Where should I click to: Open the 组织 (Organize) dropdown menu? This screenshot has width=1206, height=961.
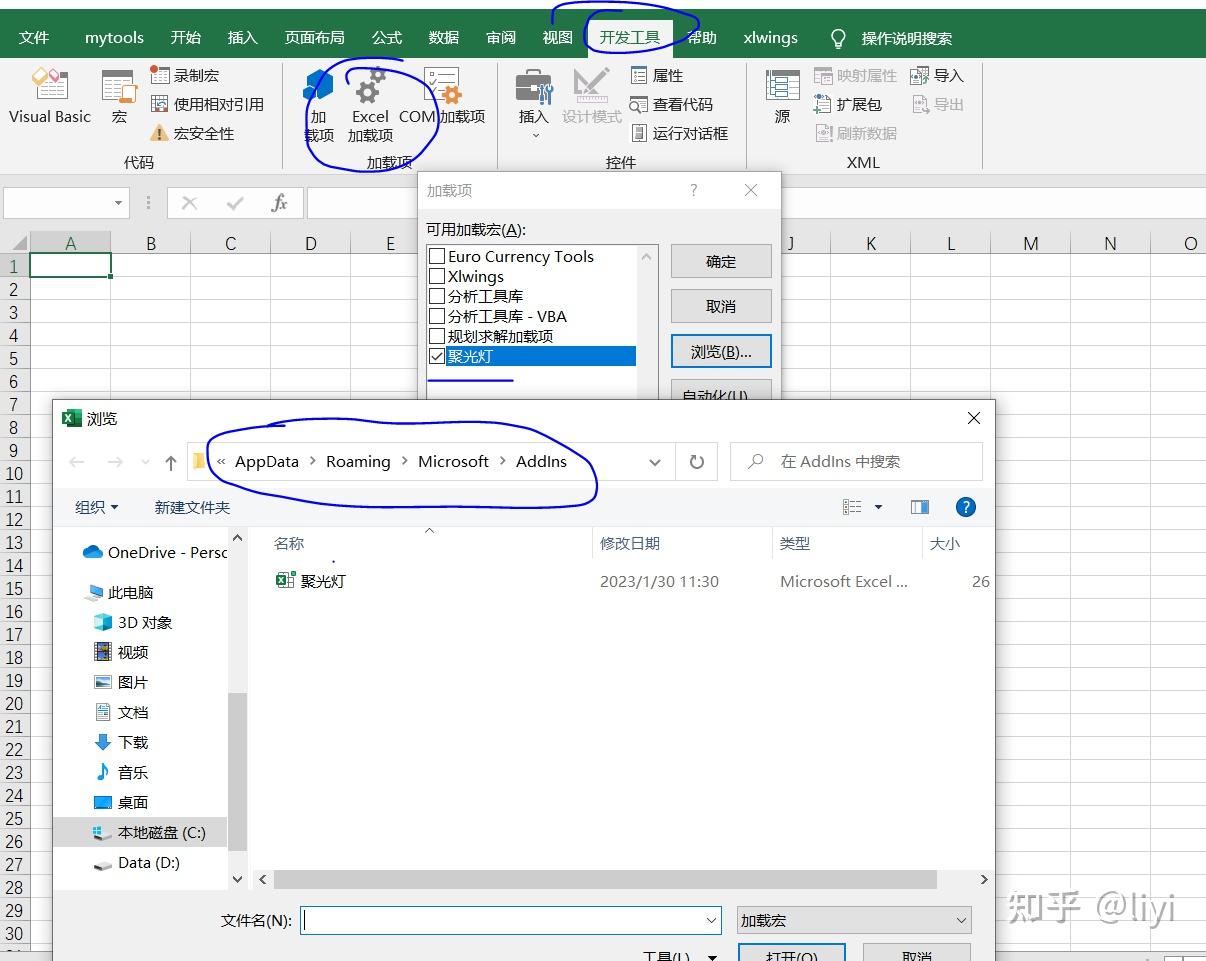click(x=97, y=507)
